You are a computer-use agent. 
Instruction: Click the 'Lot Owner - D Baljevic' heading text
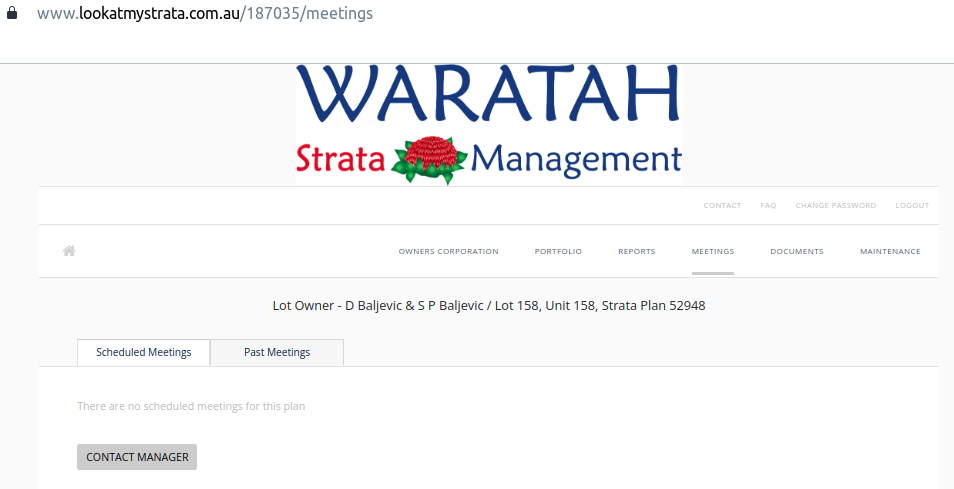tap(489, 305)
